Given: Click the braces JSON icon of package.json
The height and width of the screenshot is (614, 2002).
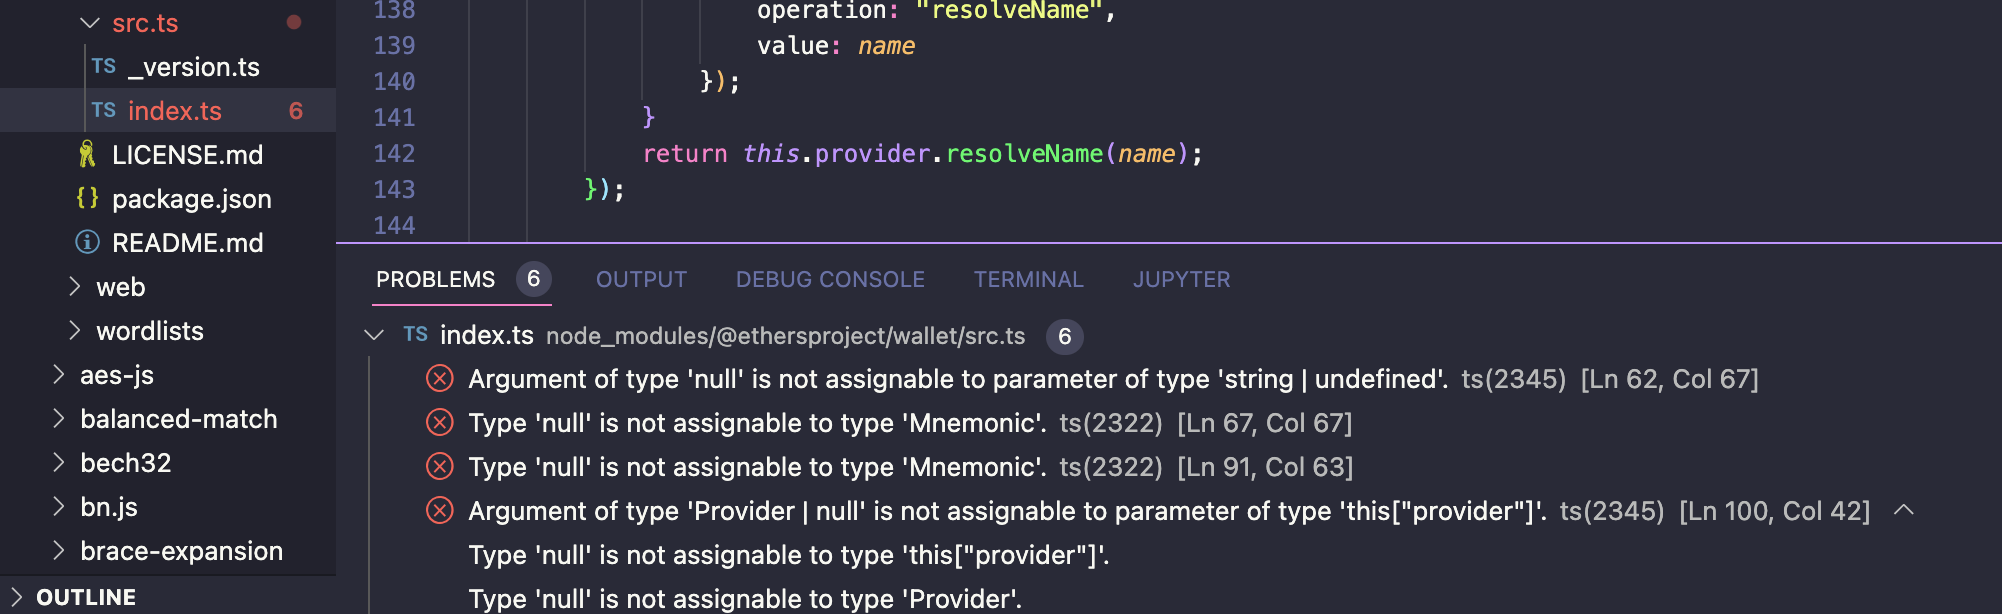Looking at the screenshot, I should click(88, 198).
